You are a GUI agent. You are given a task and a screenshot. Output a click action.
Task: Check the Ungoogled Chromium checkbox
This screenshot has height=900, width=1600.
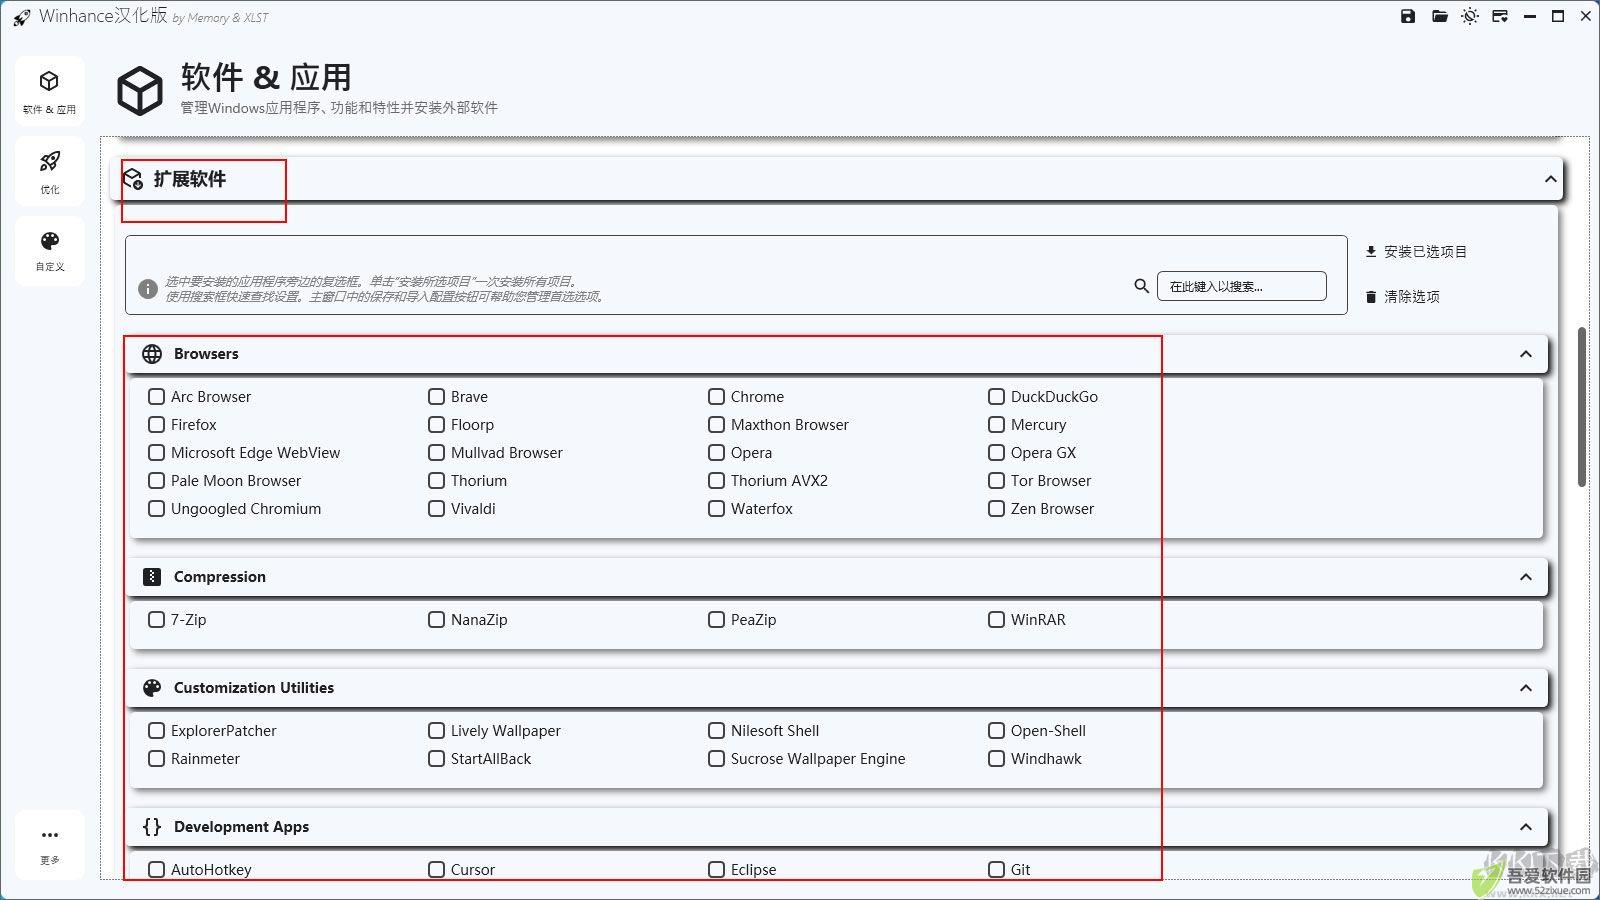pyautogui.click(x=156, y=509)
